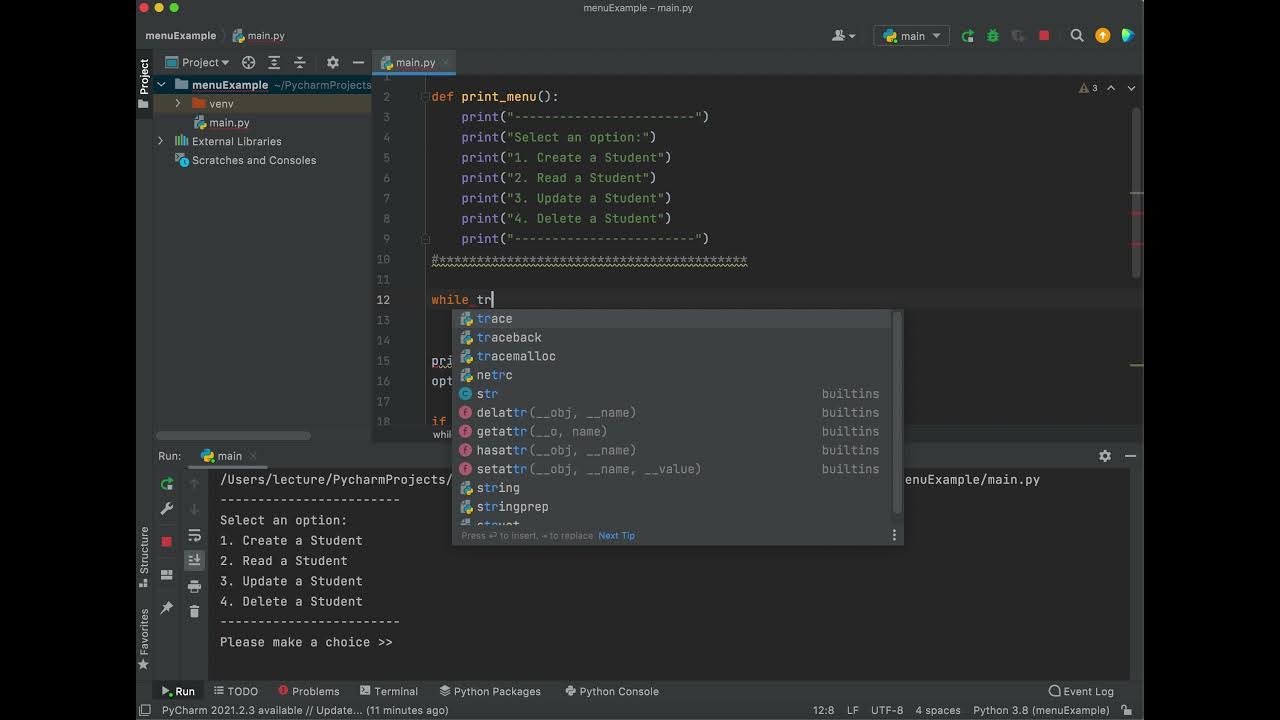1280x720 pixels.
Task: Click the trash icon to clear Run output
Action: 194,611
